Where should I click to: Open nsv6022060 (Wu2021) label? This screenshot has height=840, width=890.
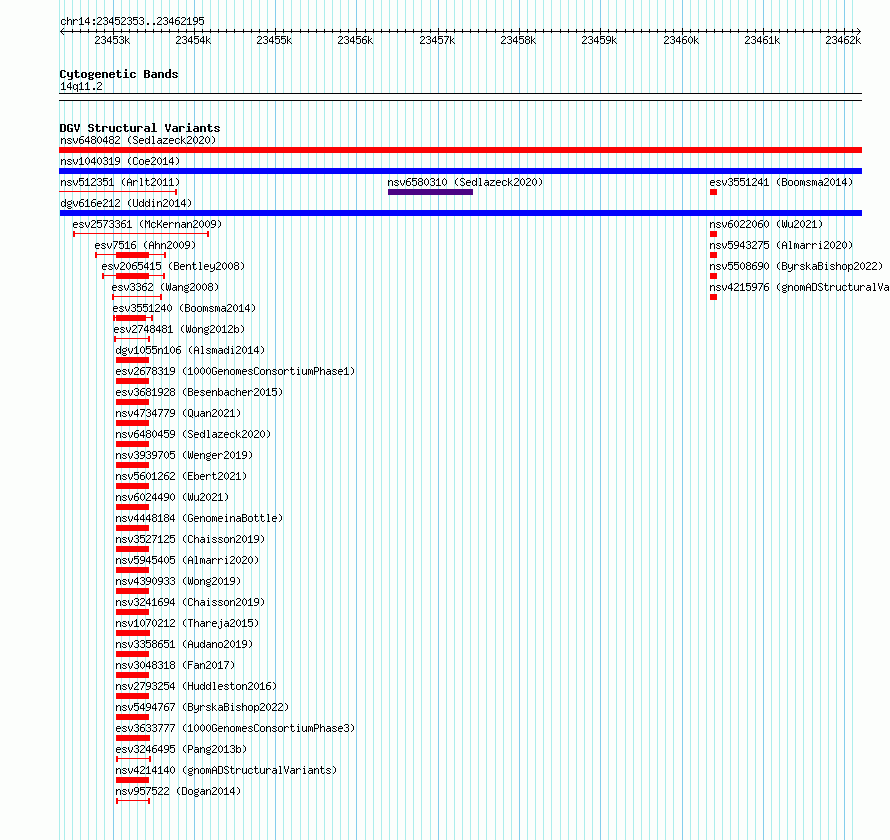coord(766,224)
